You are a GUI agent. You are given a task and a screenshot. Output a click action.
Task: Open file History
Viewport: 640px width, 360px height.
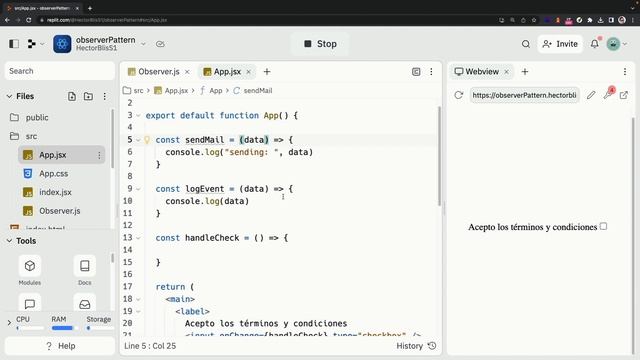tap(416, 346)
